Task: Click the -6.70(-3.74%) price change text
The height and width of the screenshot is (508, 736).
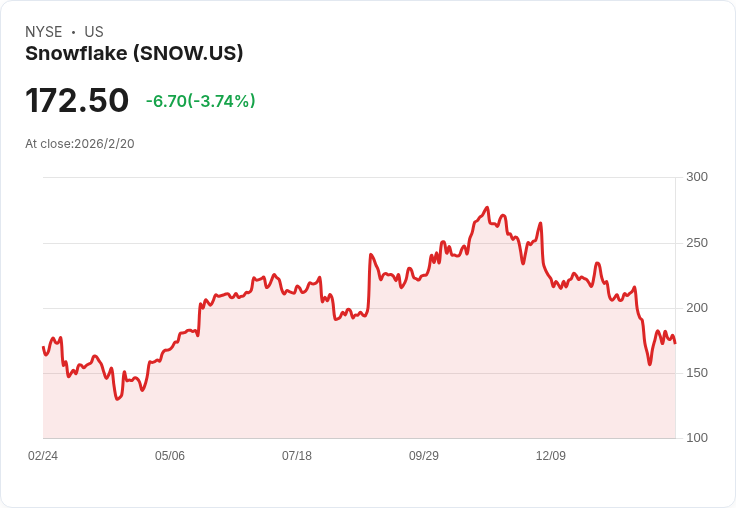Action: click(x=200, y=101)
